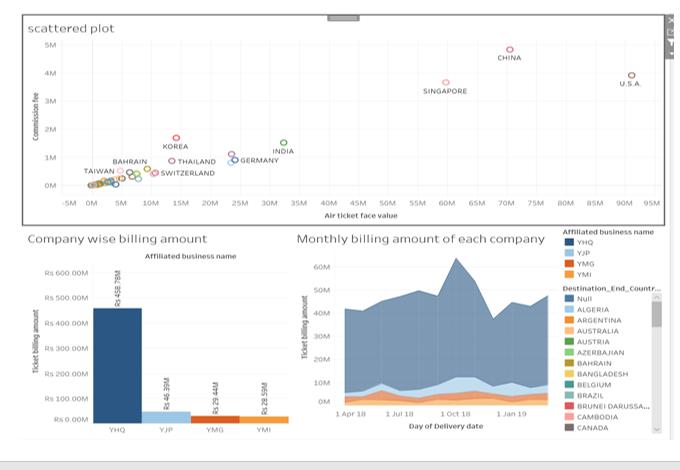Select the CHINA data point circle

pyautogui.click(x=510, y=50)
